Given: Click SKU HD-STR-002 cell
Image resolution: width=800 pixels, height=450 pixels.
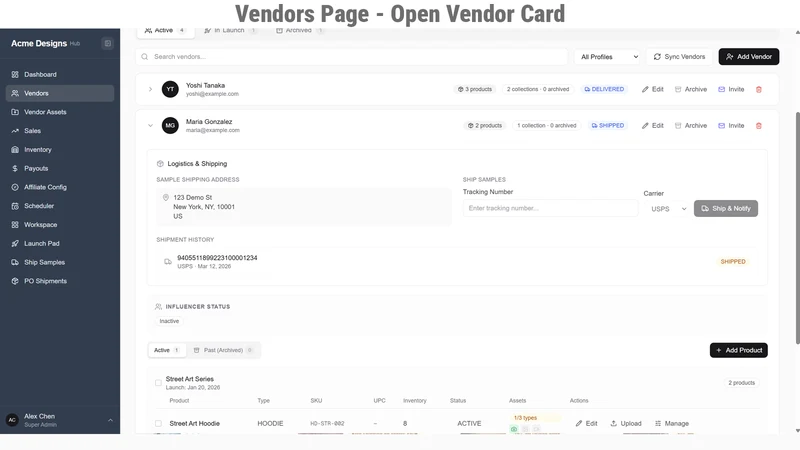Looking at the screenshot, I should pos(327,423).
